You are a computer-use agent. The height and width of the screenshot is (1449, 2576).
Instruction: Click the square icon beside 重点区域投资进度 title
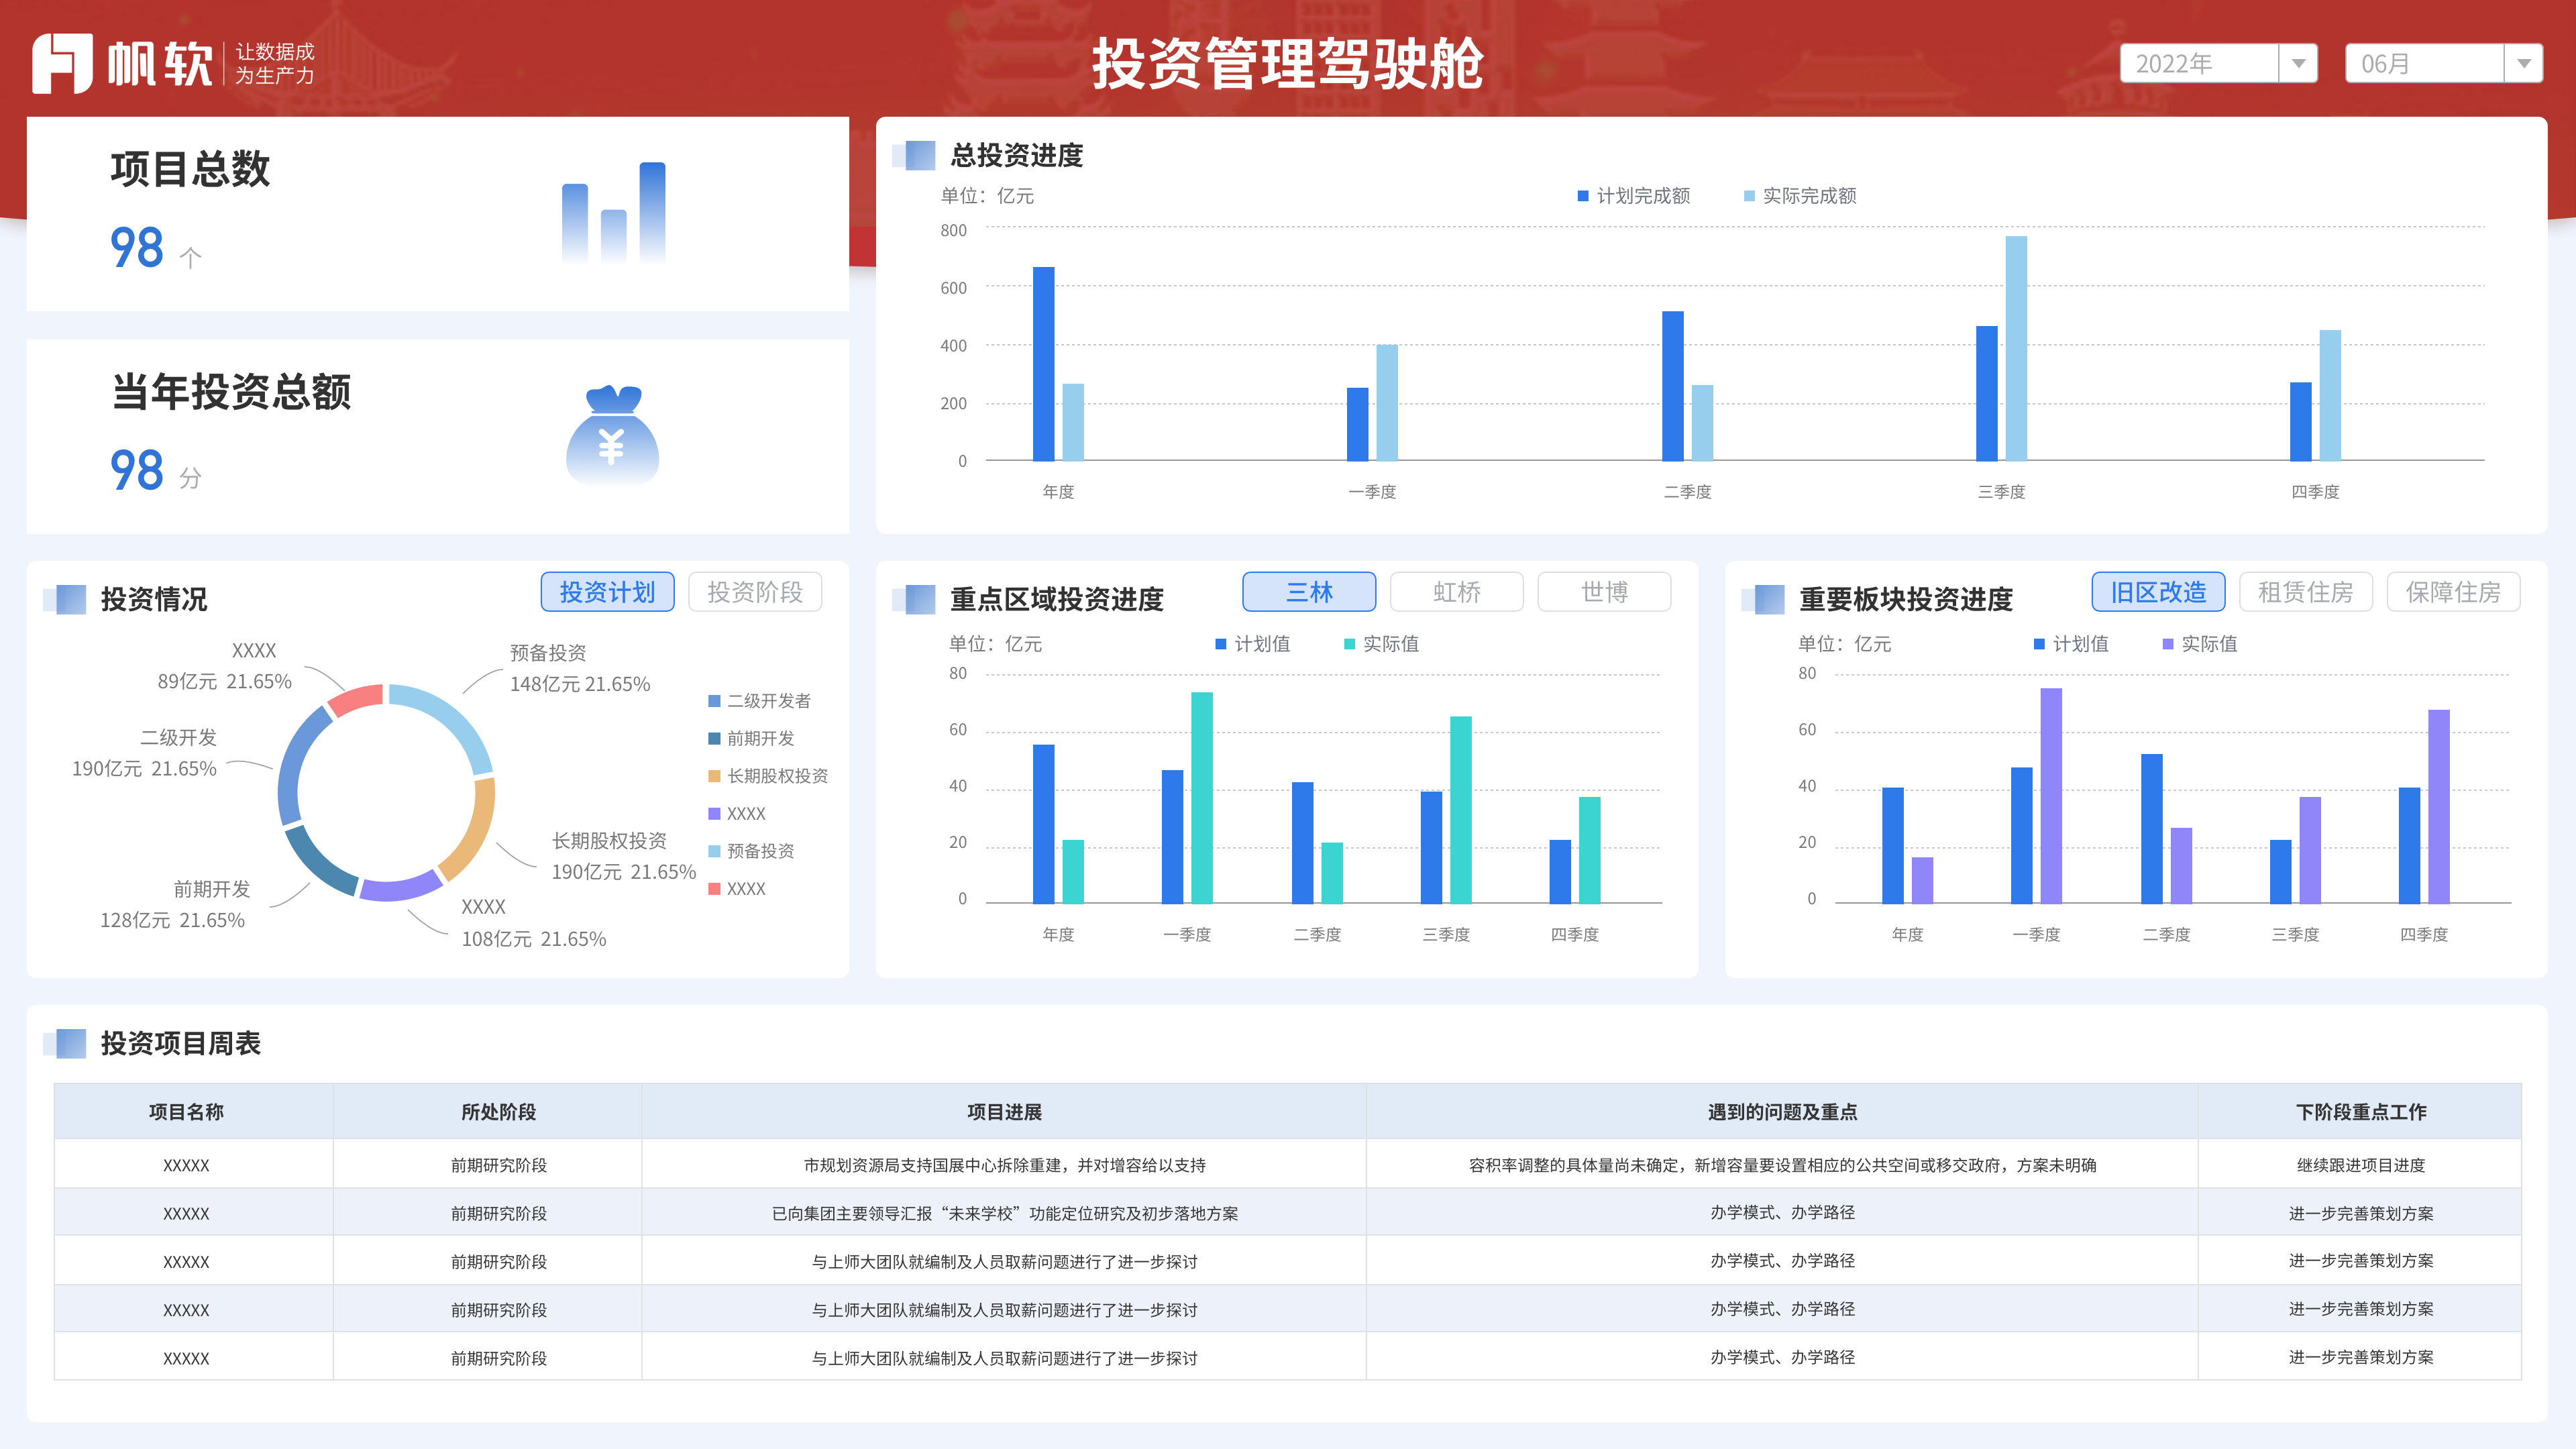point(914,599)
